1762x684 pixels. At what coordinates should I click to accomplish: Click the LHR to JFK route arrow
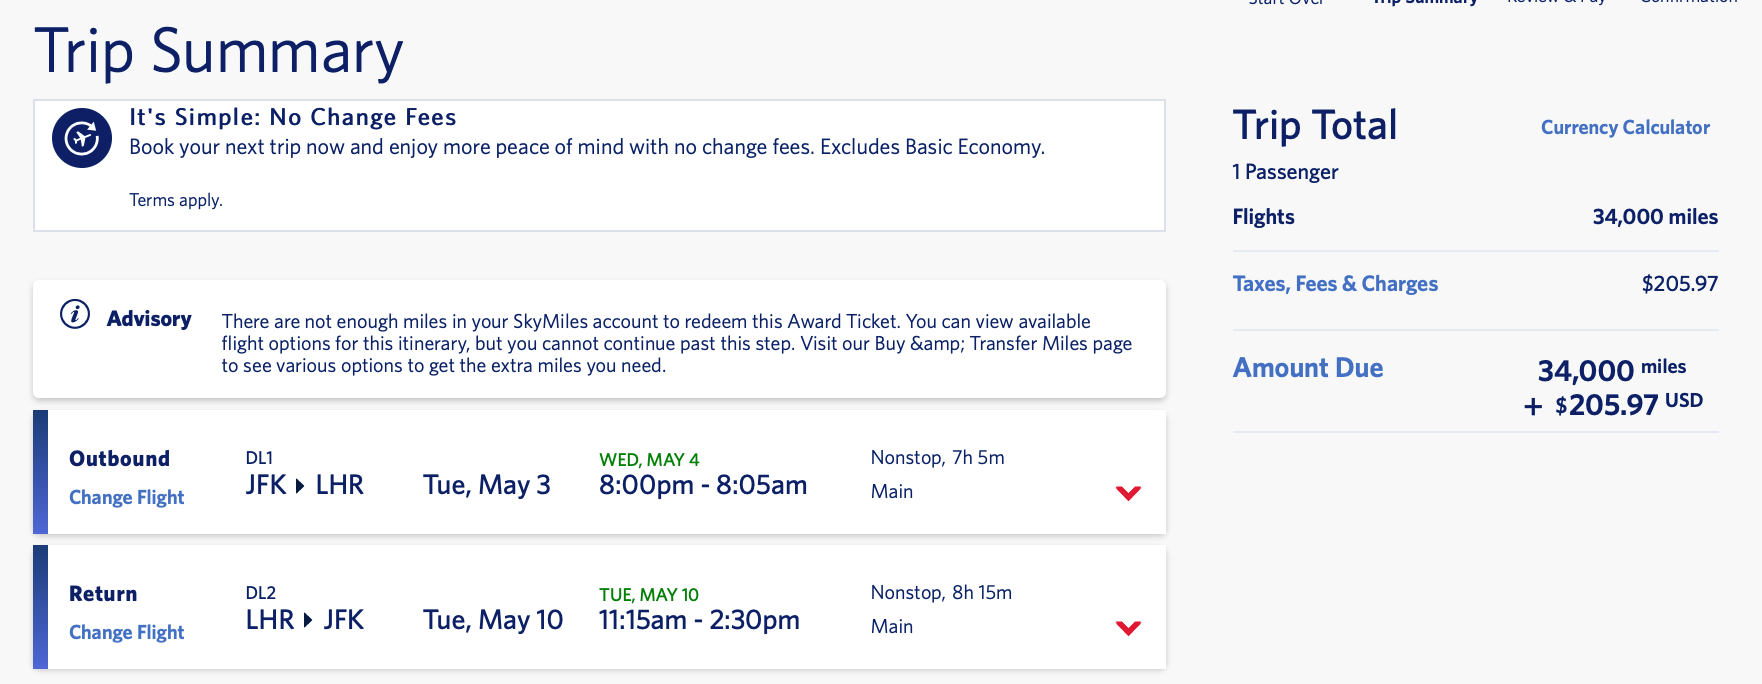click(308, 621)
